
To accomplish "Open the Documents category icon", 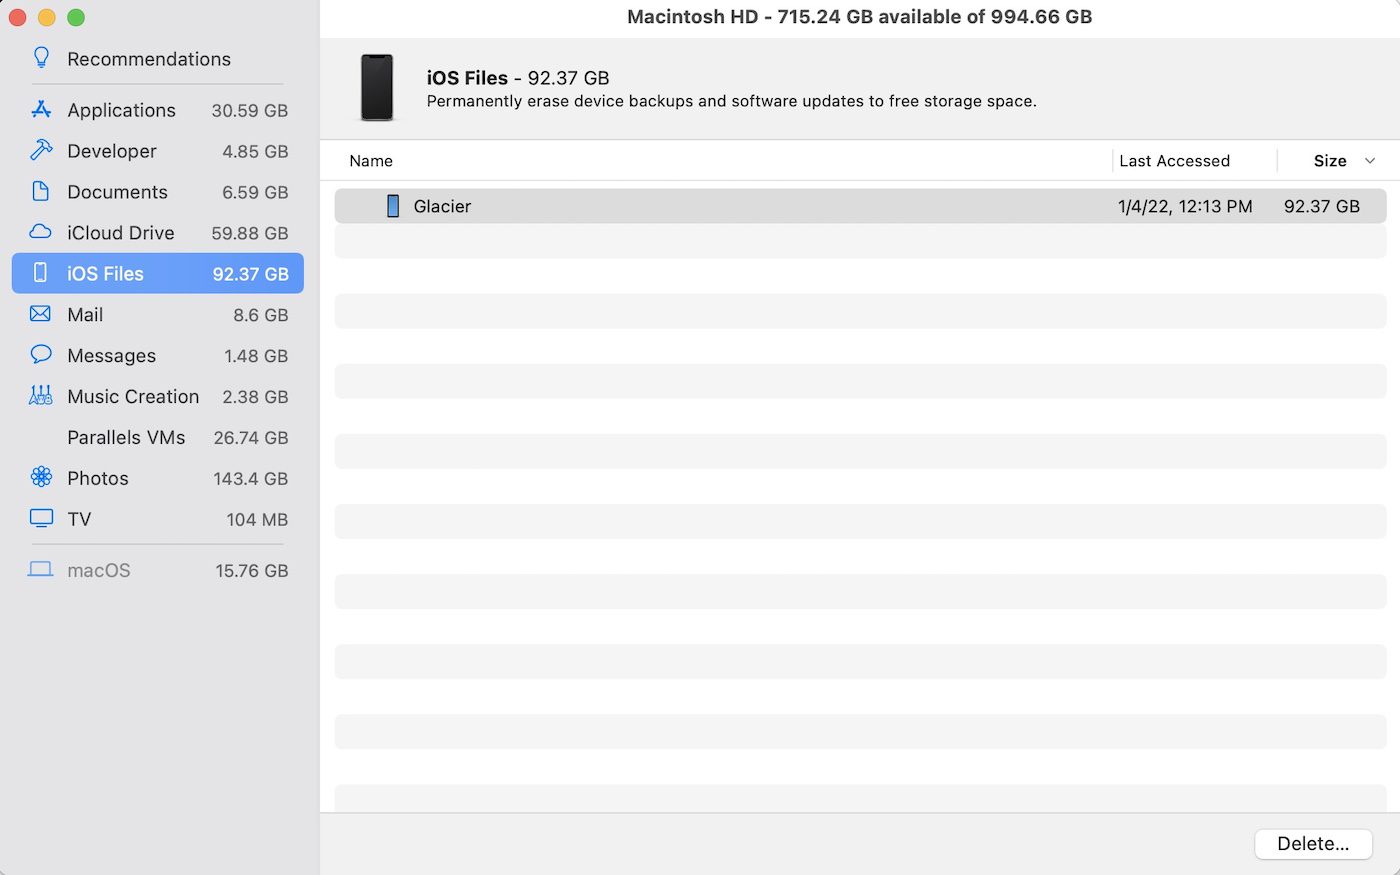I will (x=41, y=191).
